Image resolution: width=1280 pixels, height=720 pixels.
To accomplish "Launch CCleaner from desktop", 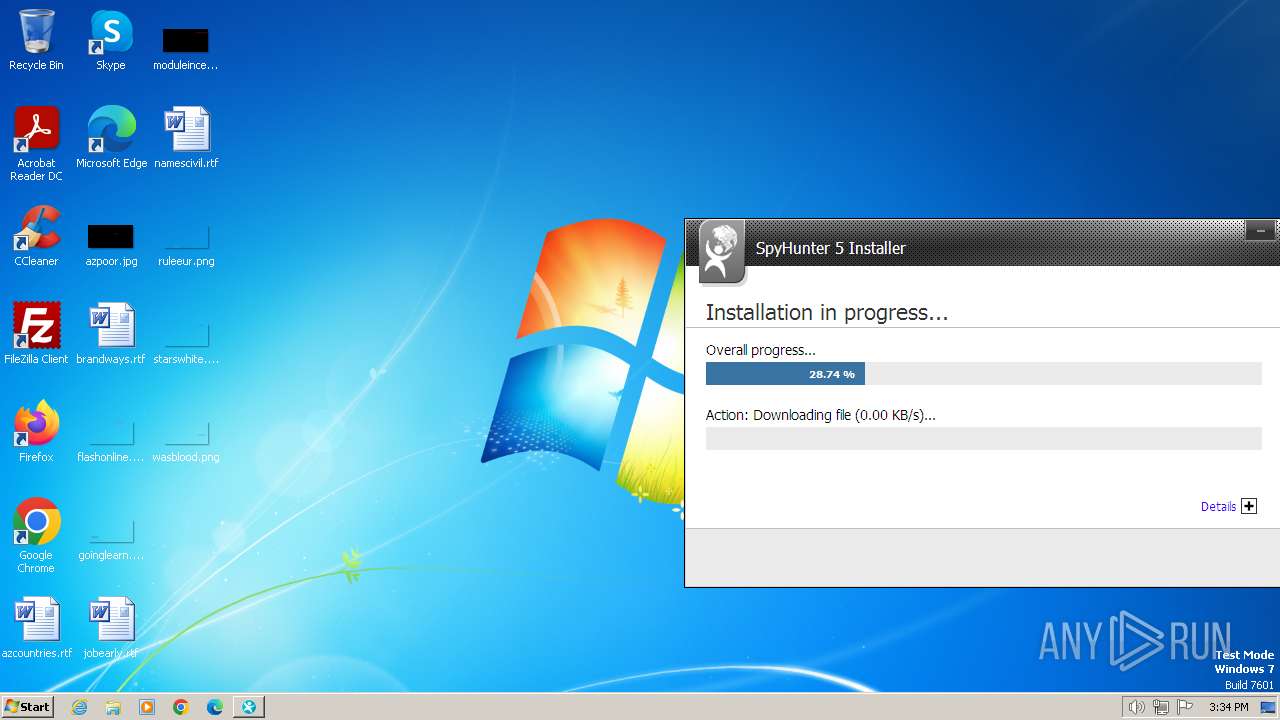I will (x=36, y=236).
